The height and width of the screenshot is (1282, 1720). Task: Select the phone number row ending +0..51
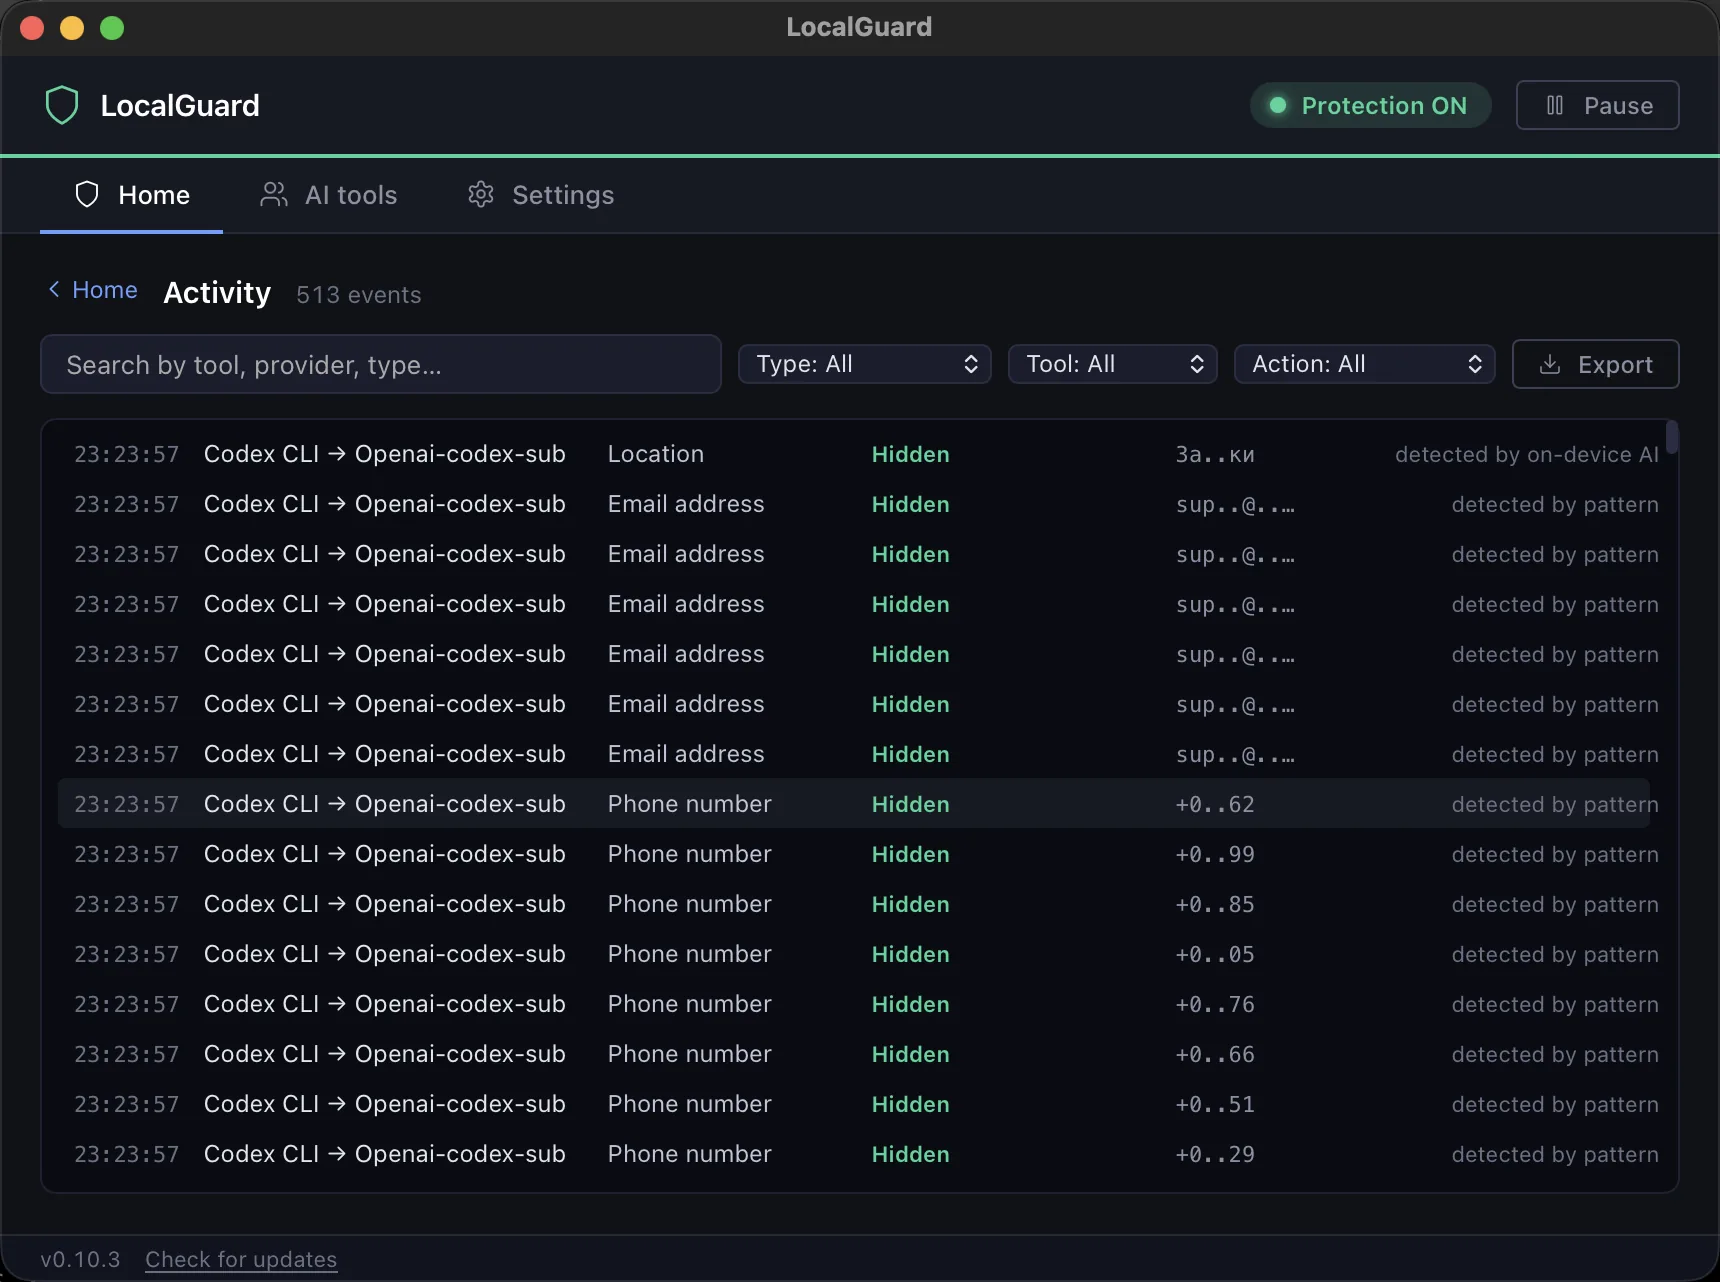click(x=854, y=1104)
